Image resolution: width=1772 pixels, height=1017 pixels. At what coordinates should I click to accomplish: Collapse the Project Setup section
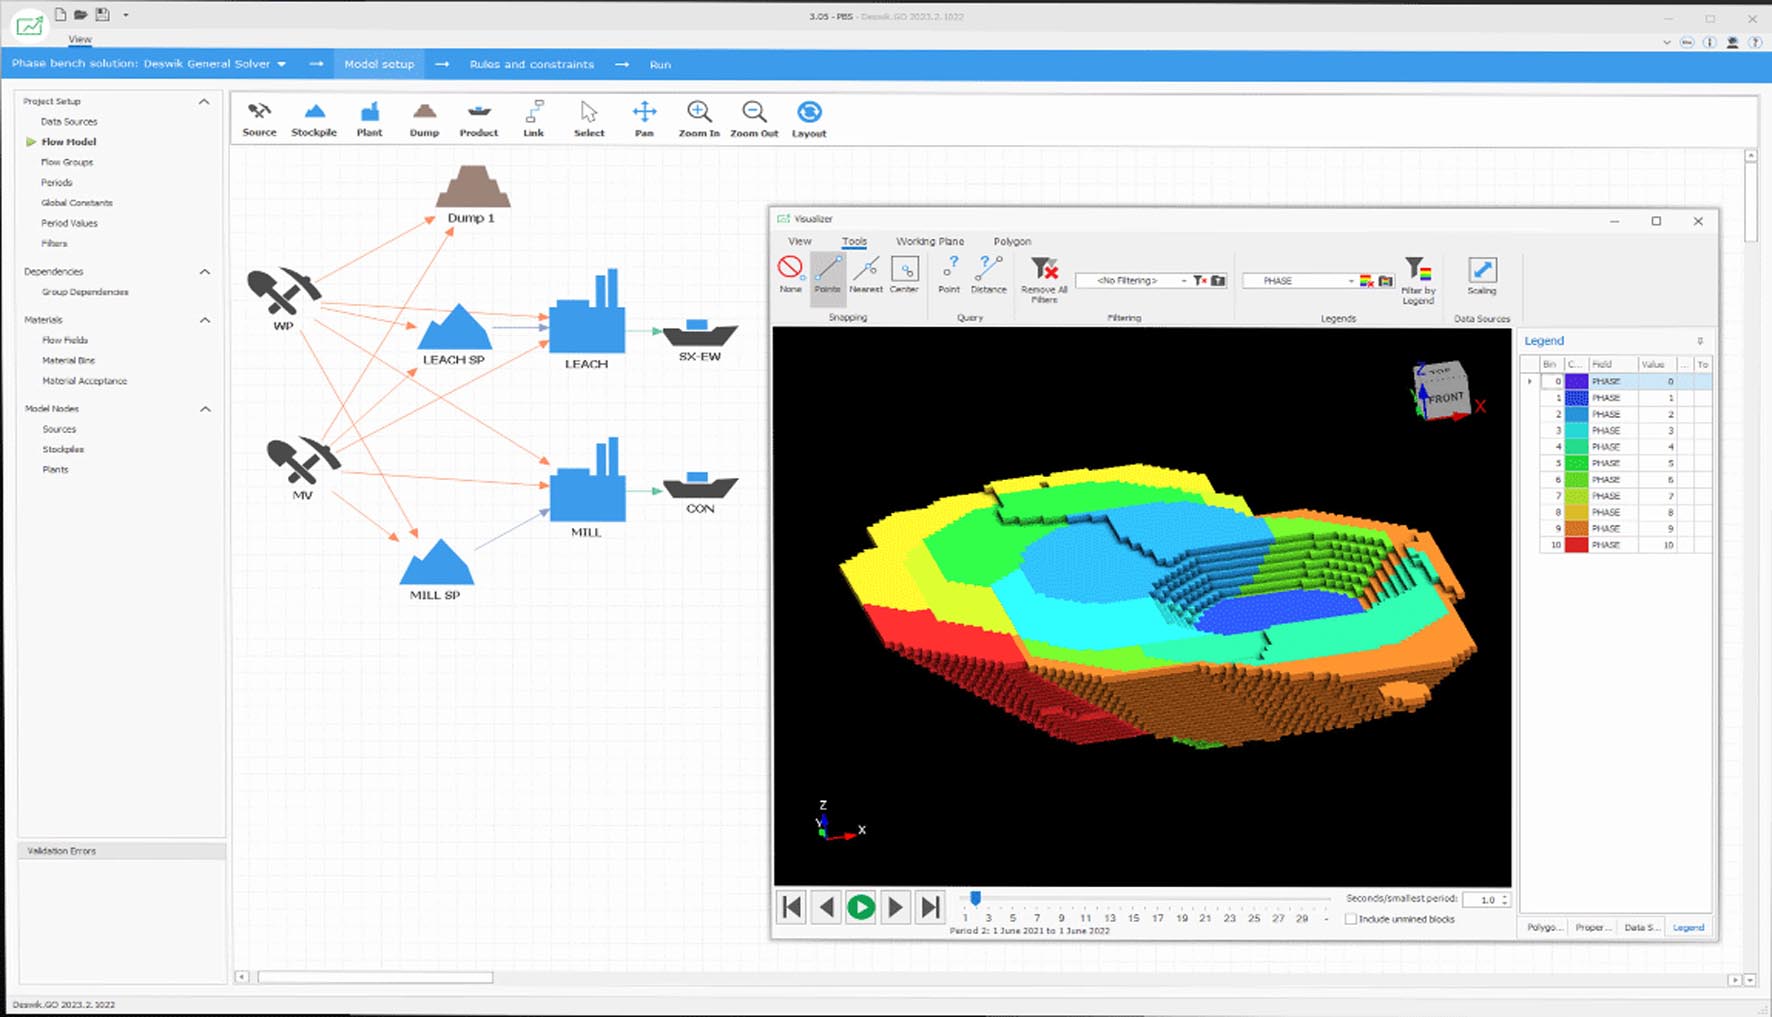[x=204, y=101]
